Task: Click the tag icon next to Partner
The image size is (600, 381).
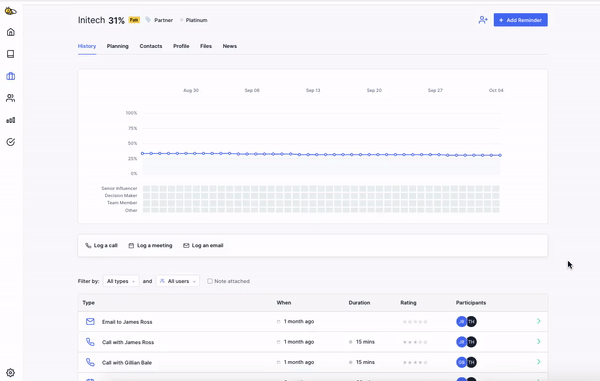Action: point(148,20)
